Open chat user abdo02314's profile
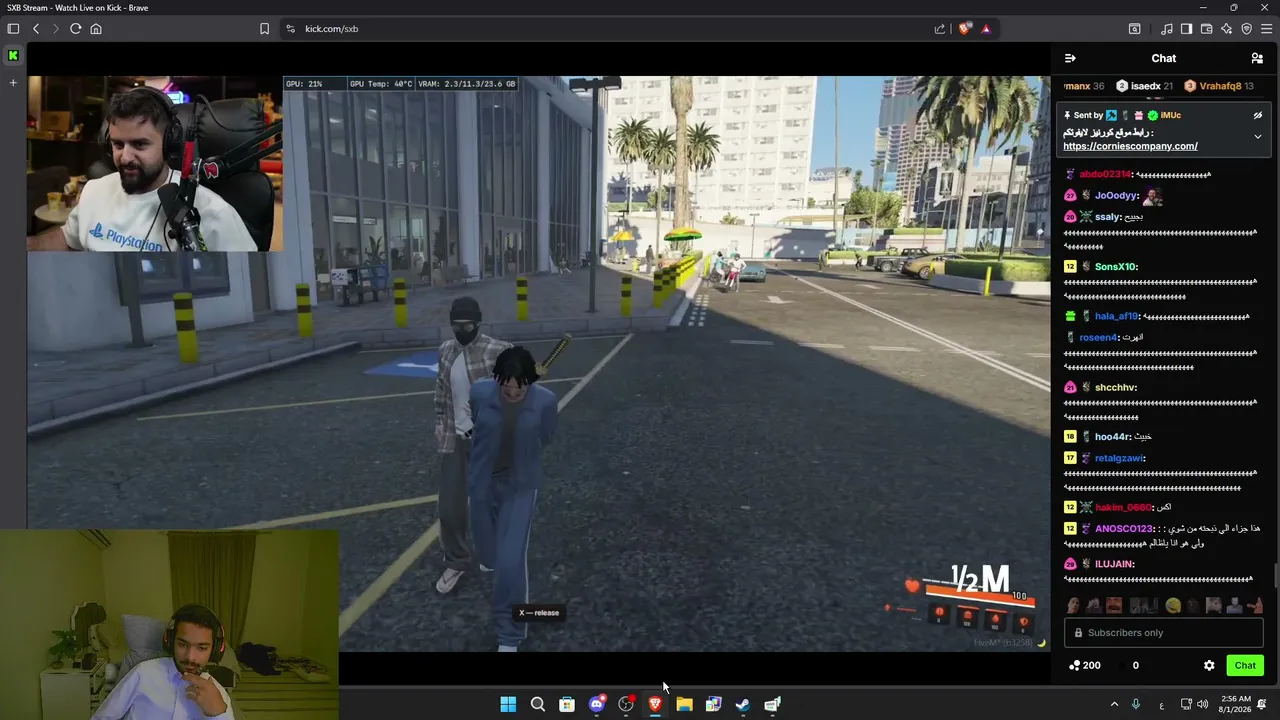 pyautogui.click(x=1105, y=175)
